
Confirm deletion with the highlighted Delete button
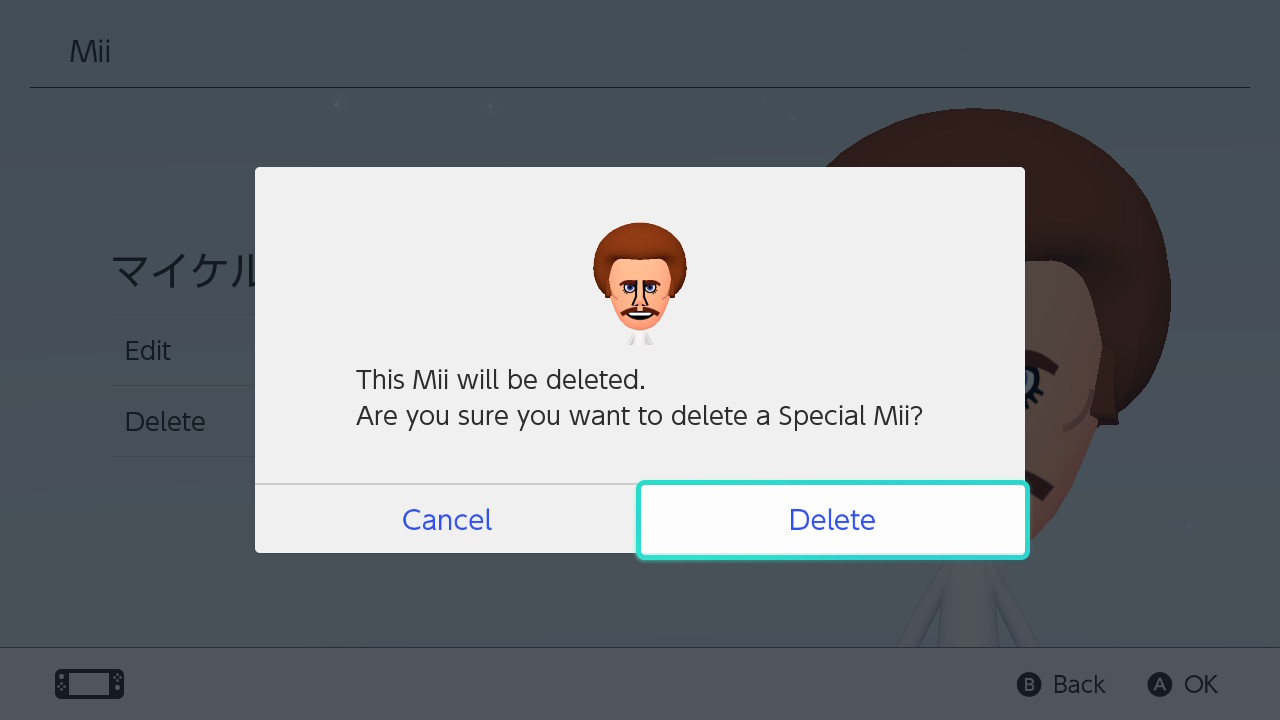pyautogui.click(x=832, y=519)
